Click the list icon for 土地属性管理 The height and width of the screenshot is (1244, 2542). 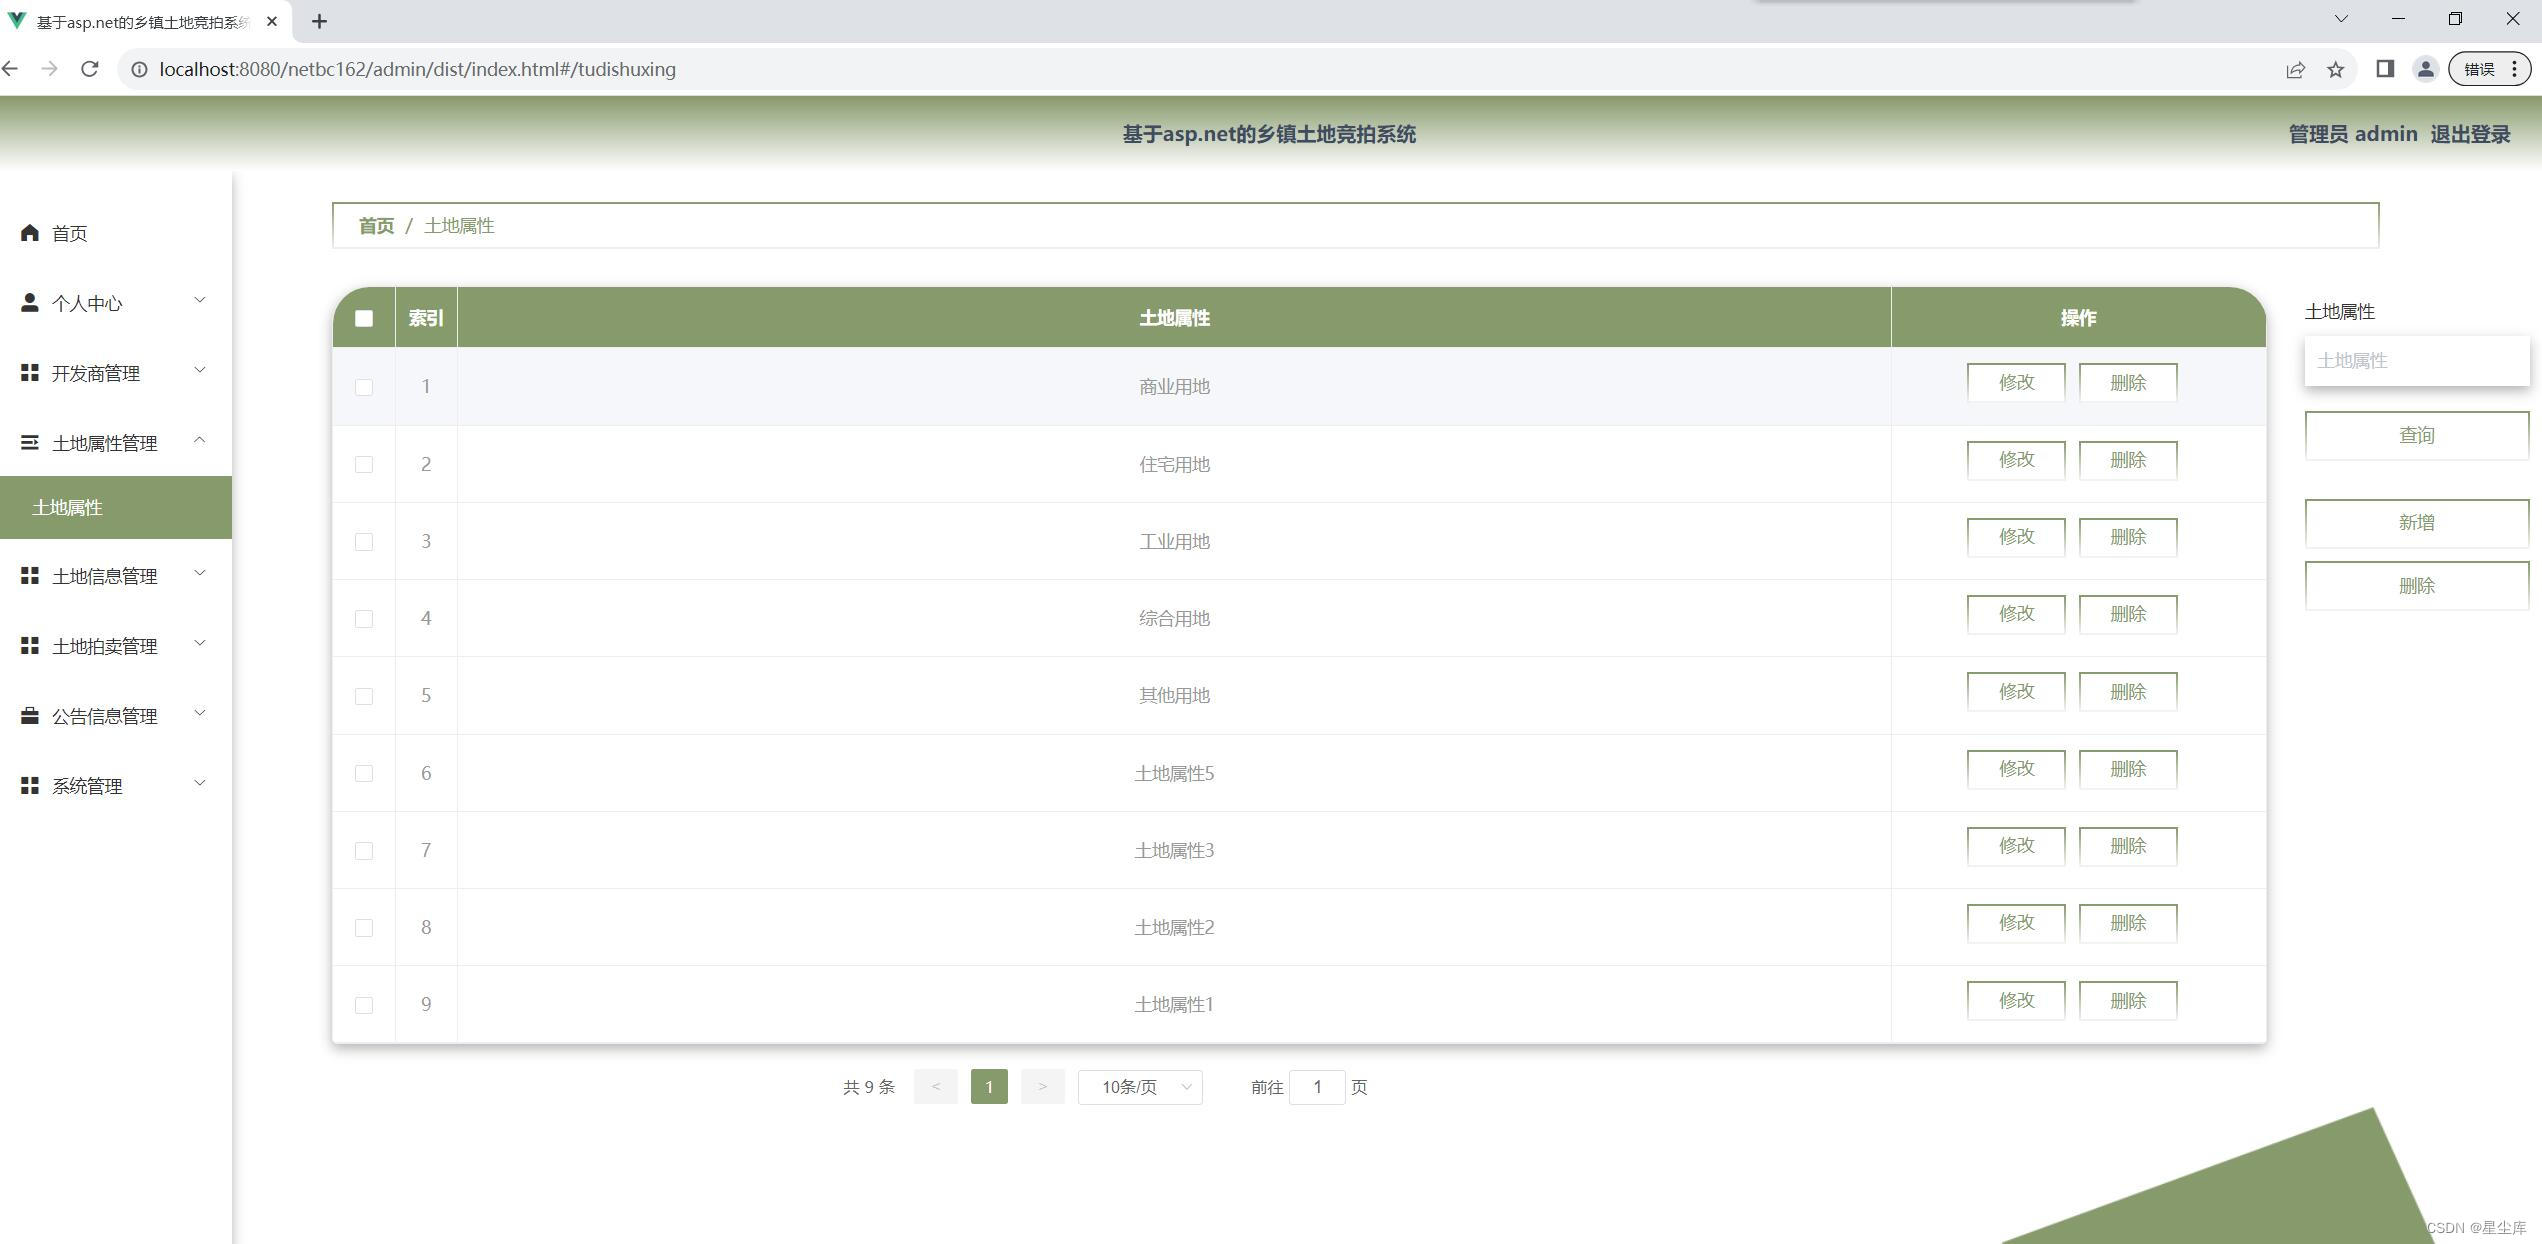click(x=29, y=442)
